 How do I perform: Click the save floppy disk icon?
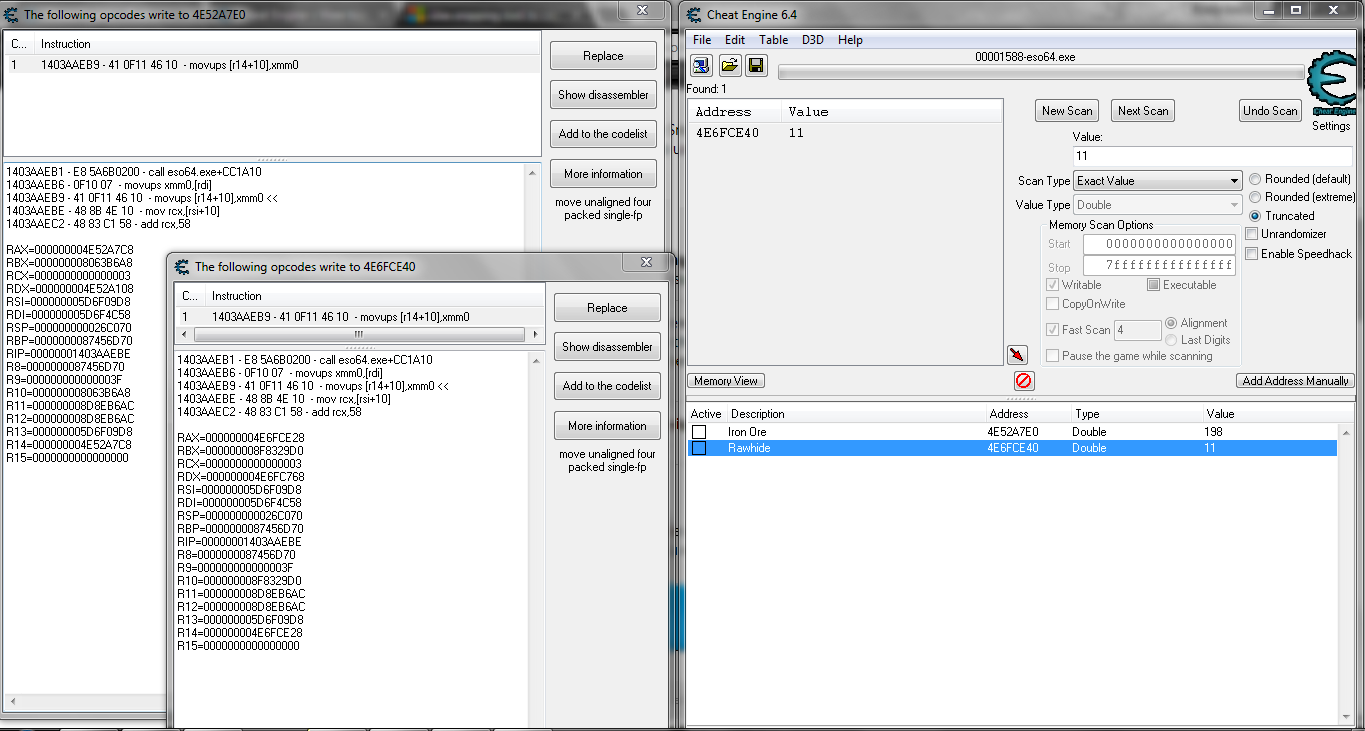(x=757, y=65)
